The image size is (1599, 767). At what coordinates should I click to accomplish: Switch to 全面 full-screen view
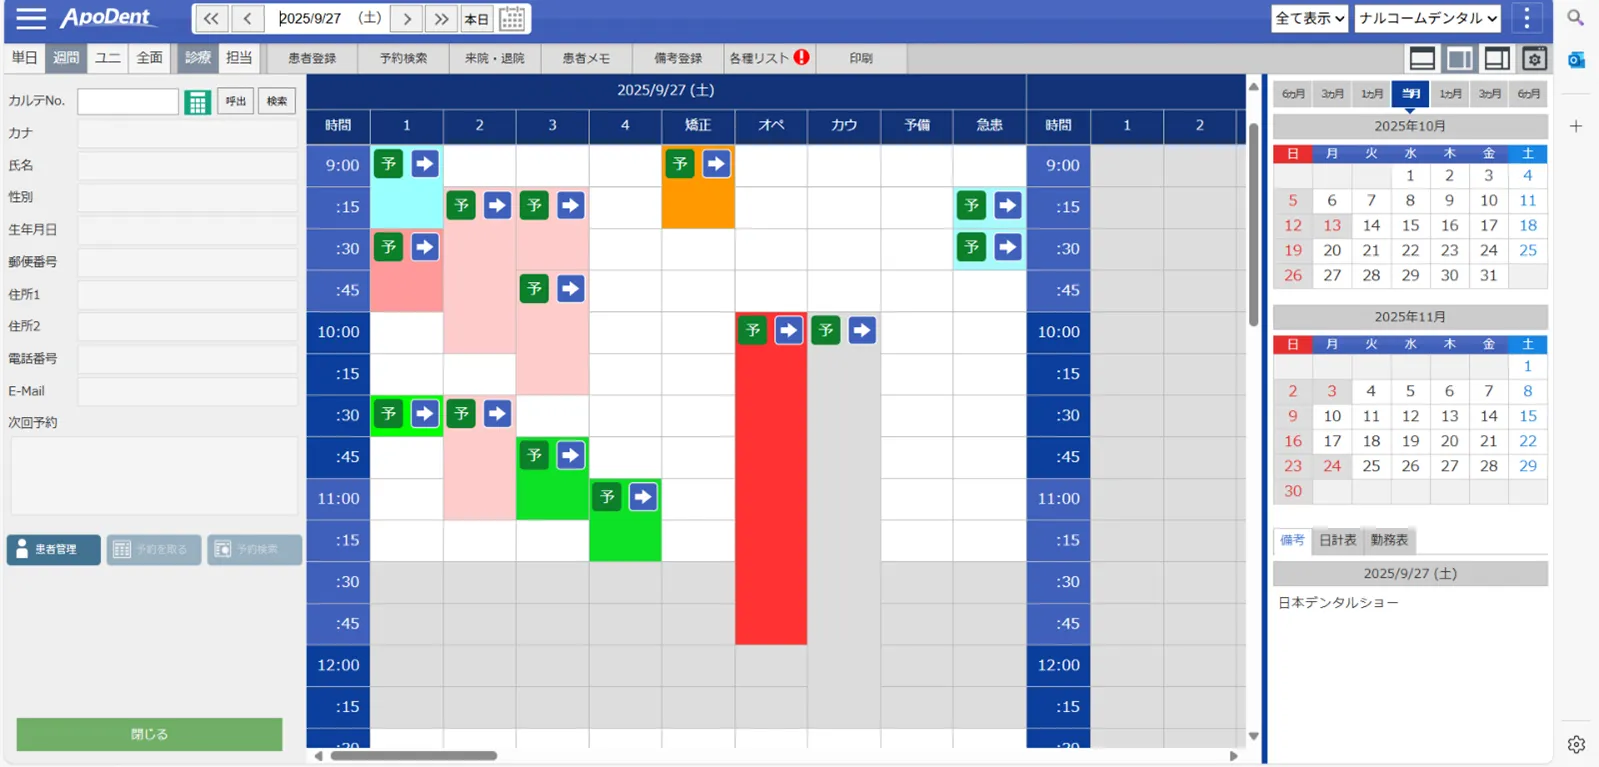[x=149, y=58]
